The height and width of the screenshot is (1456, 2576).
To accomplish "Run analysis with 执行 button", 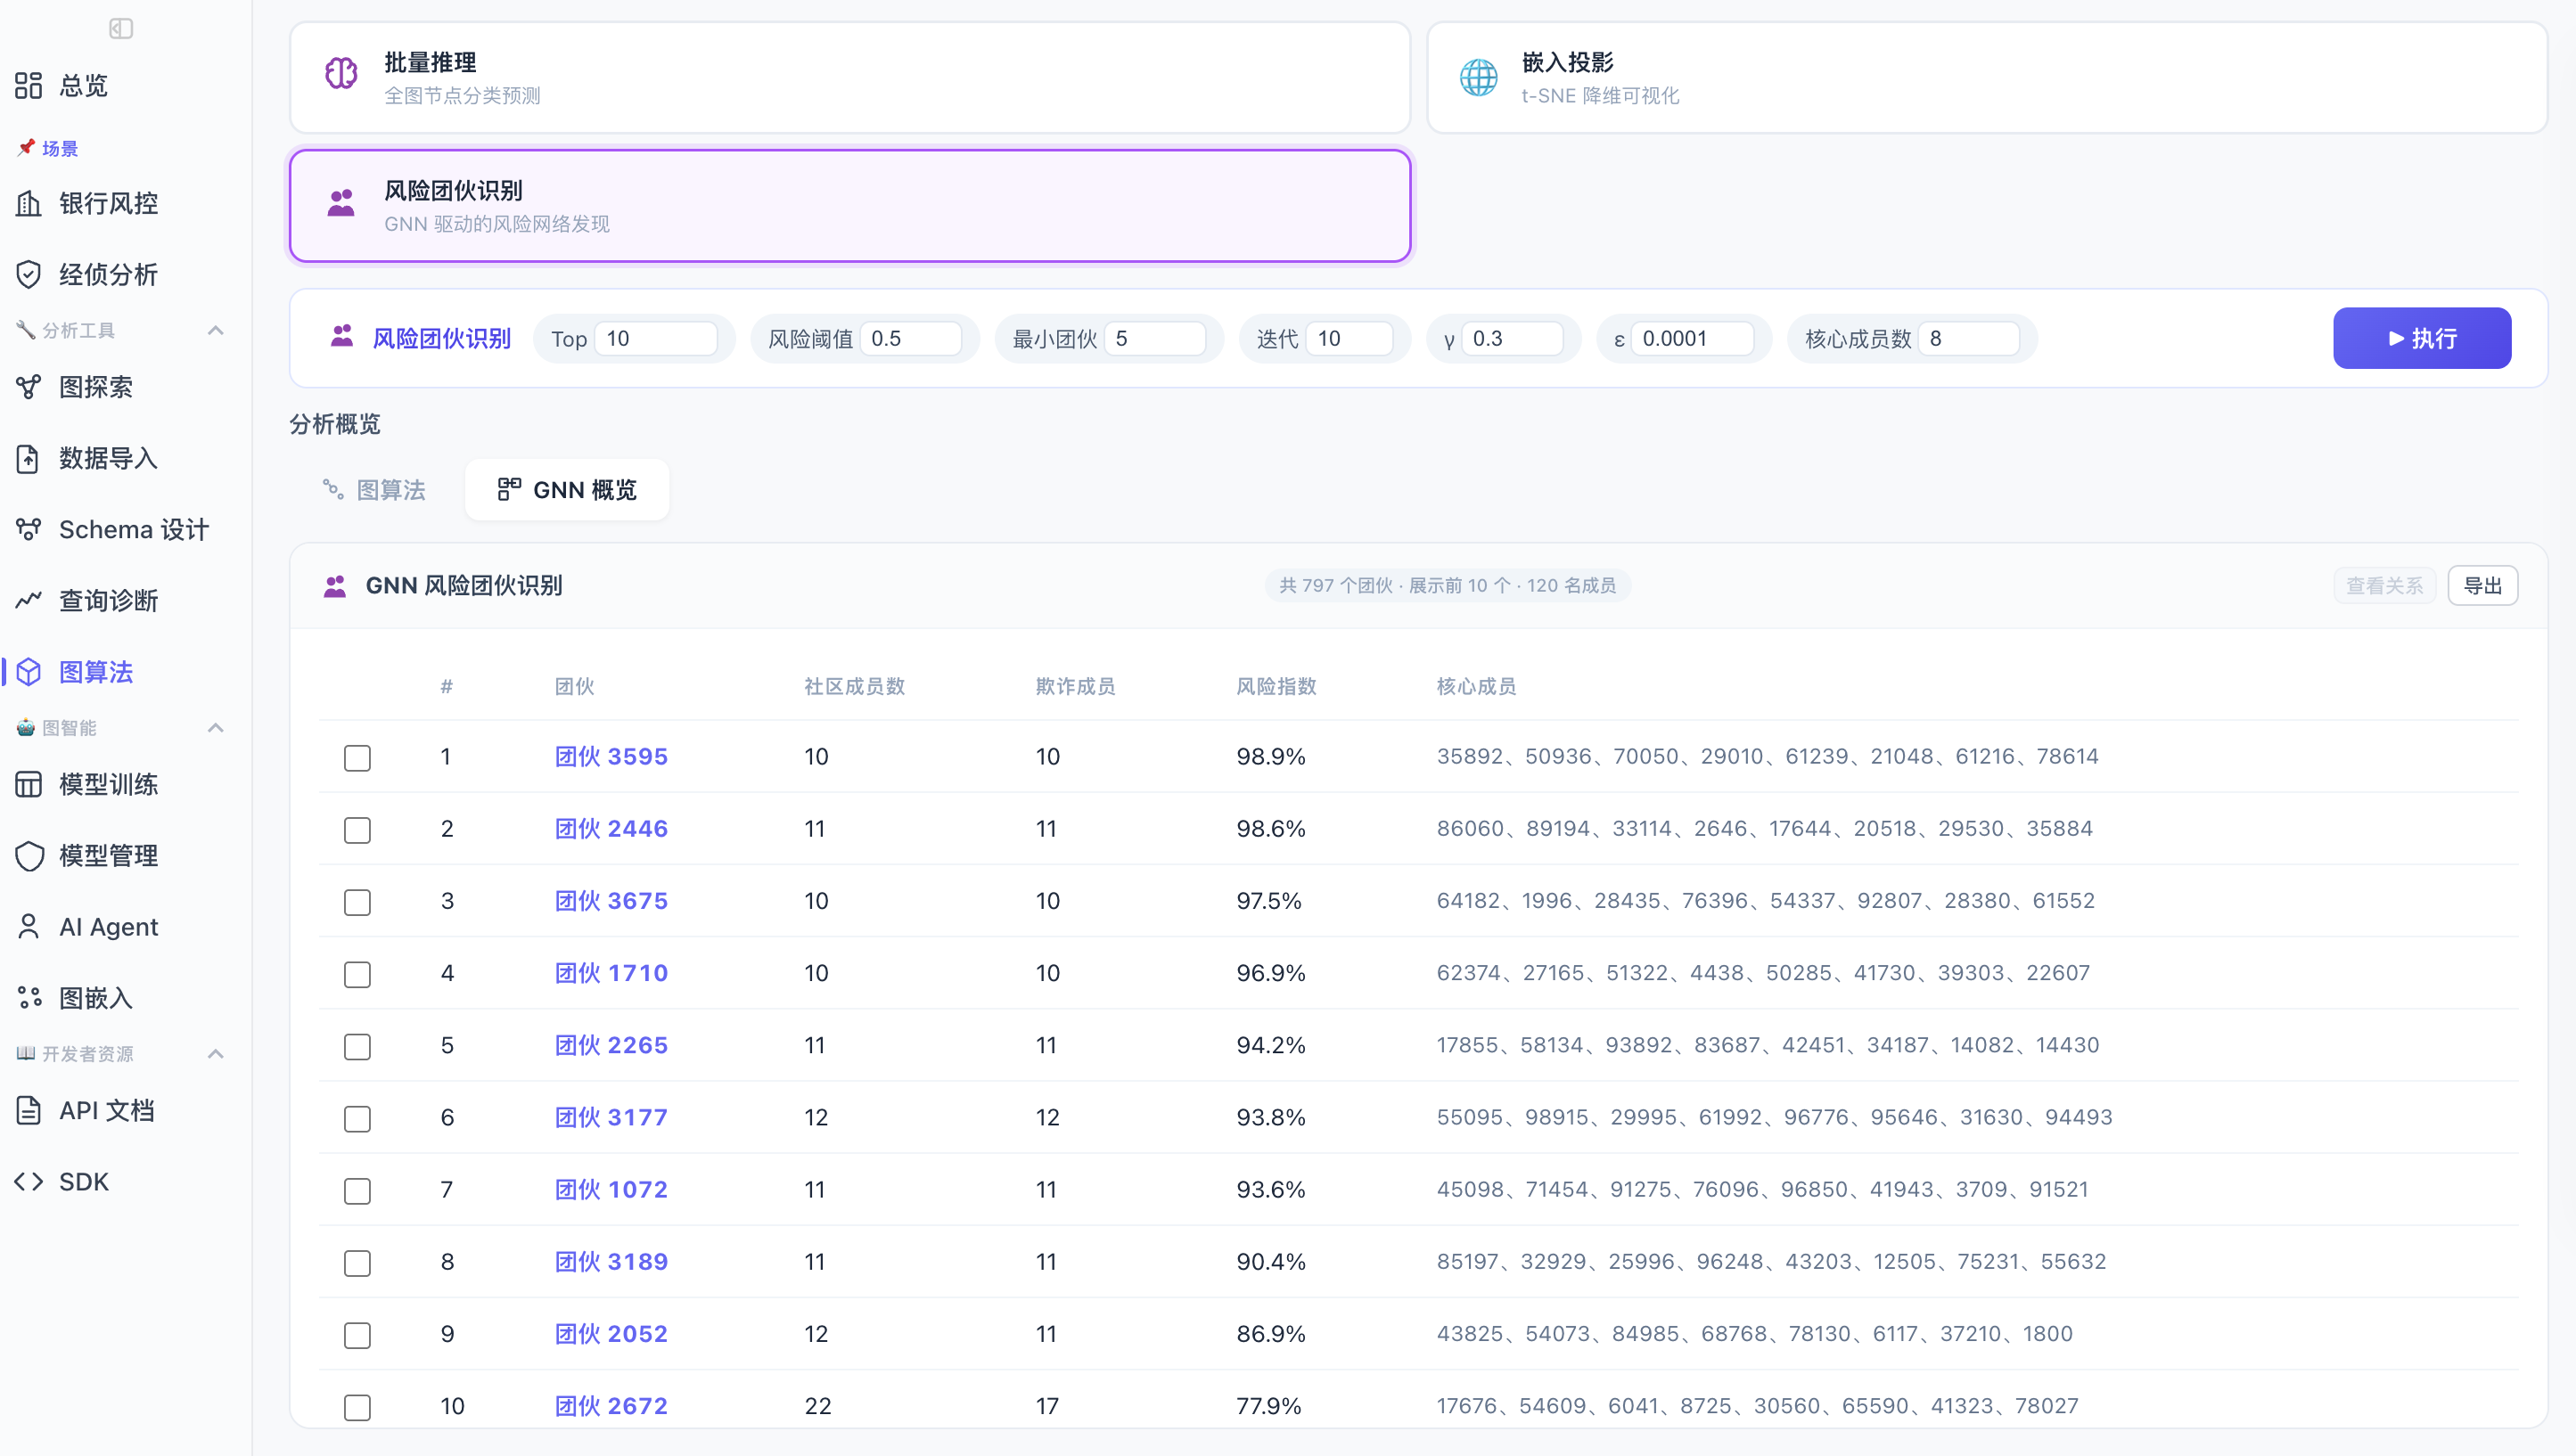I will coord(2421,338).
